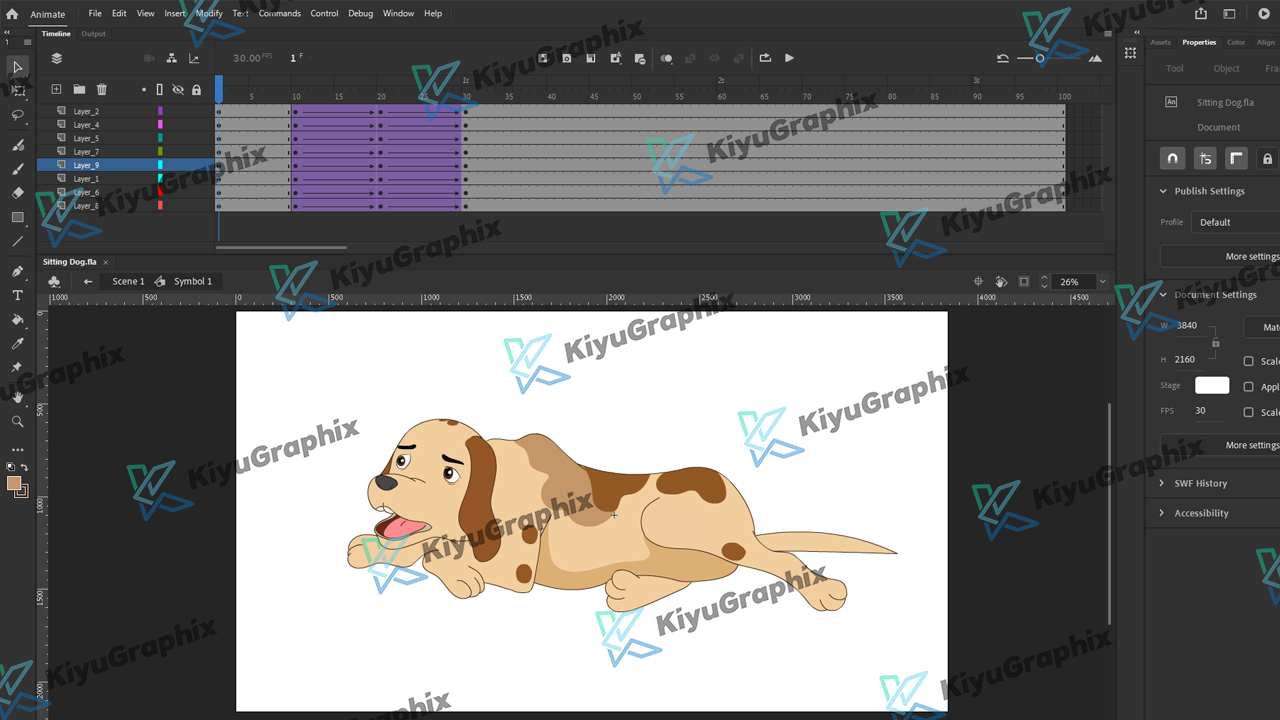The image size is (1280, 720).
Task: Toggle show or hide all layers
Action: (177, 90)
